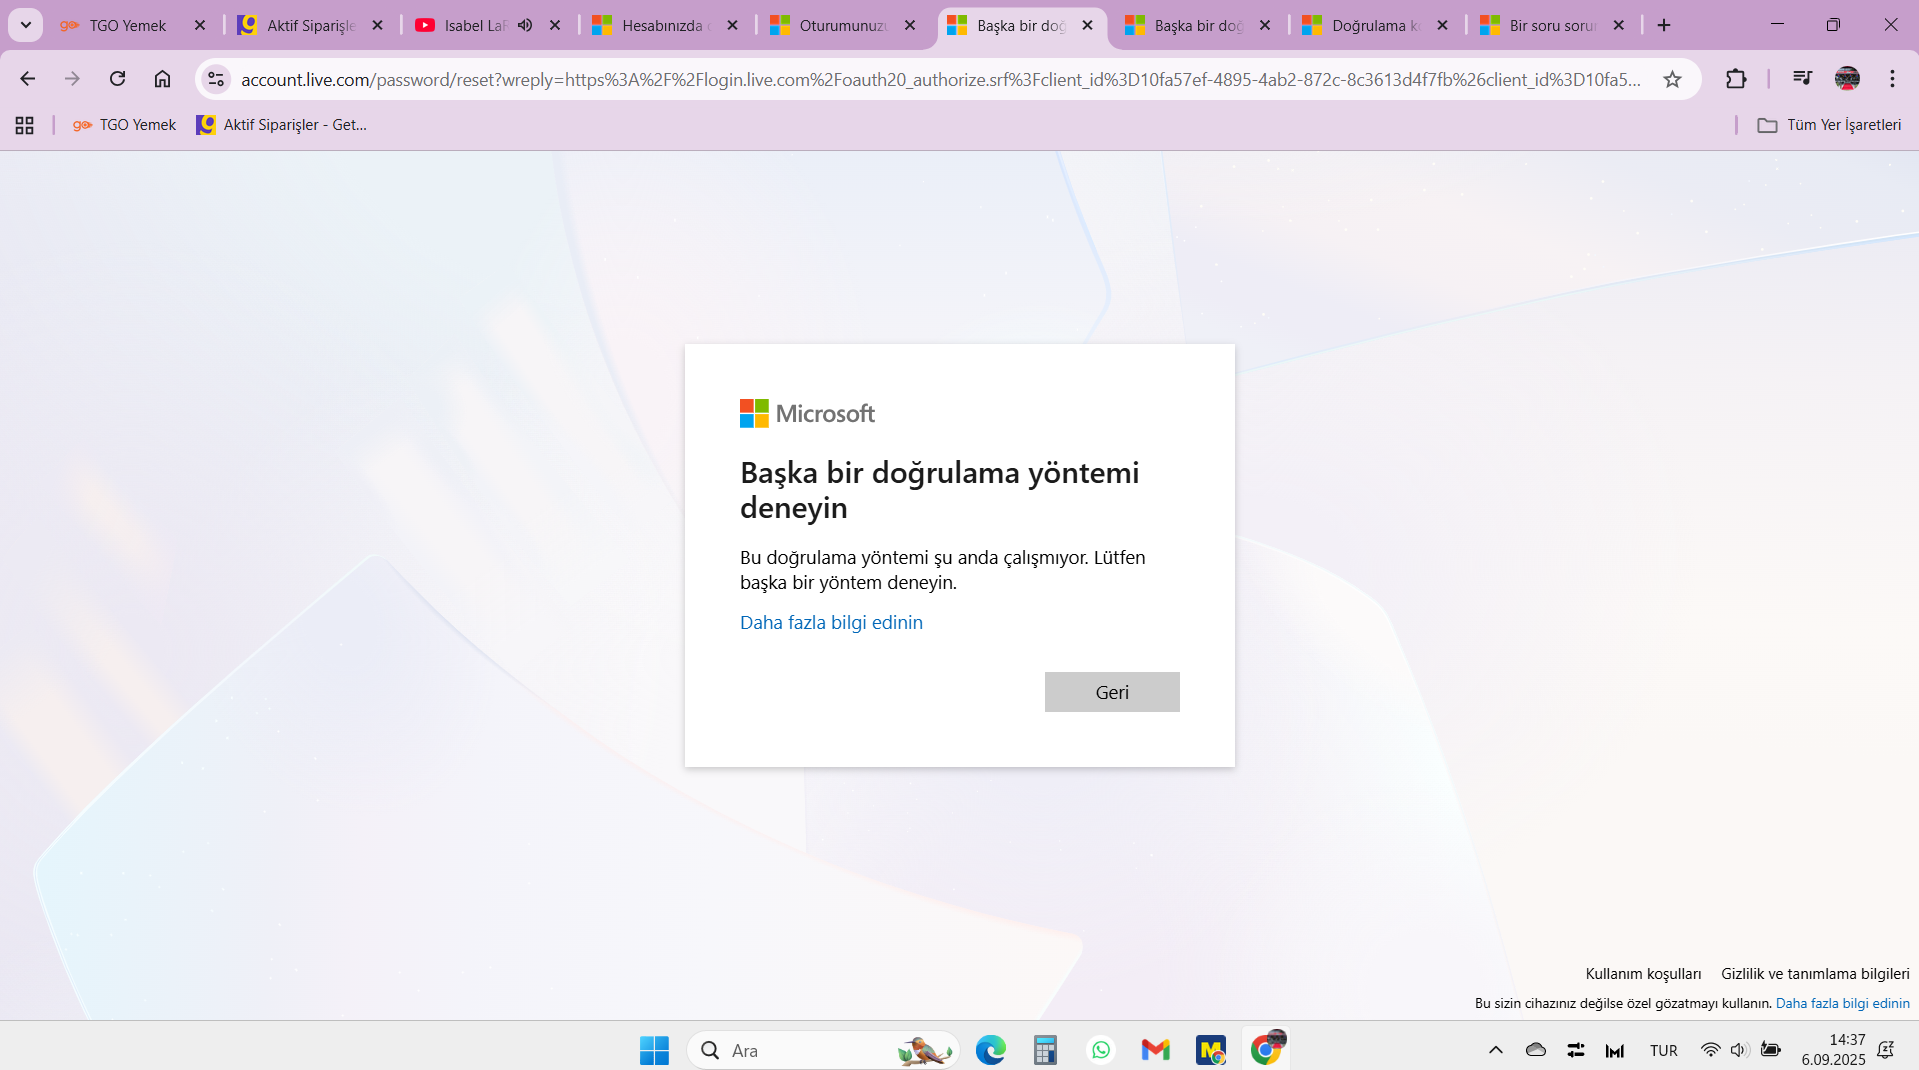Viewport: 1919px width, 1070px height.
Task: Open the Chrome profile avatar
Action: pos(1847,79)
